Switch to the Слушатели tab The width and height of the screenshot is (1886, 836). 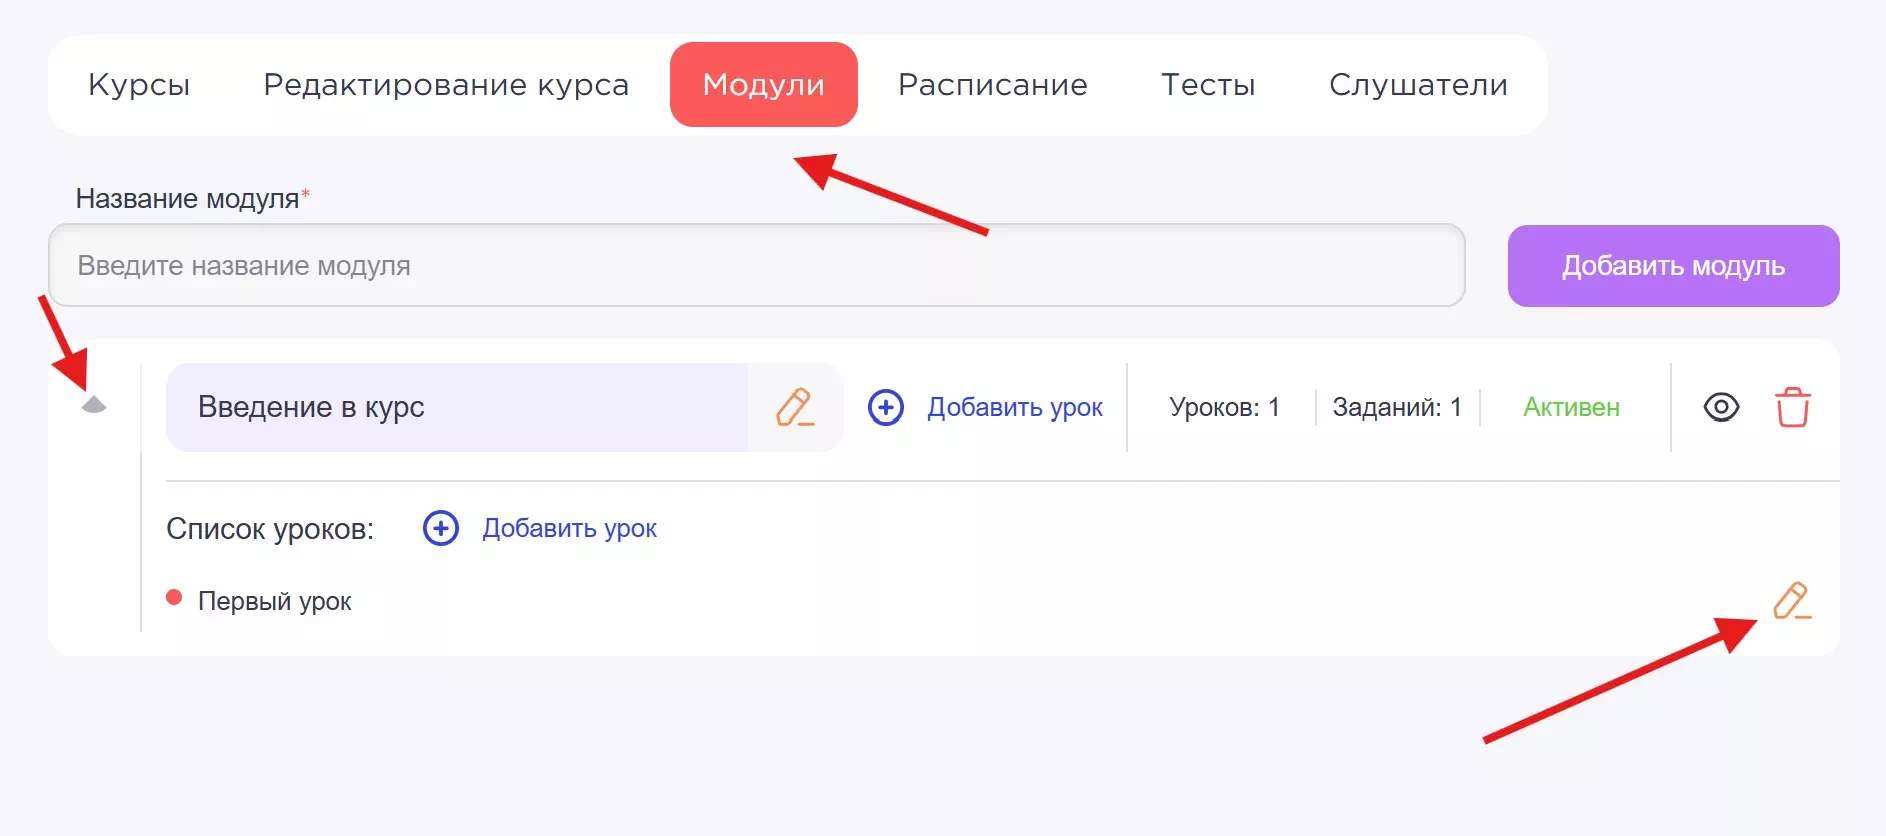[x=1418, y=85]
